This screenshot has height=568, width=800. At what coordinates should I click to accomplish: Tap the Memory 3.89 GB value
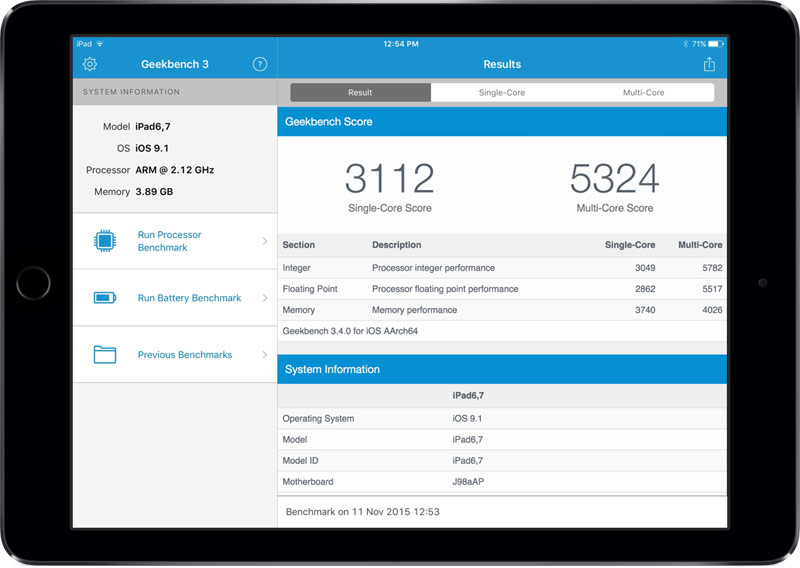154,192
